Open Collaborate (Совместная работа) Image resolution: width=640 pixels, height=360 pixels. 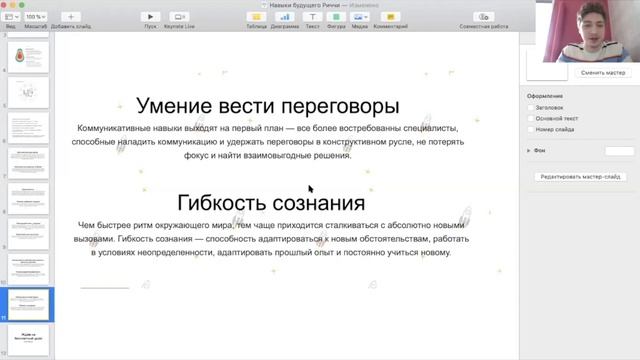pos(484,17)
